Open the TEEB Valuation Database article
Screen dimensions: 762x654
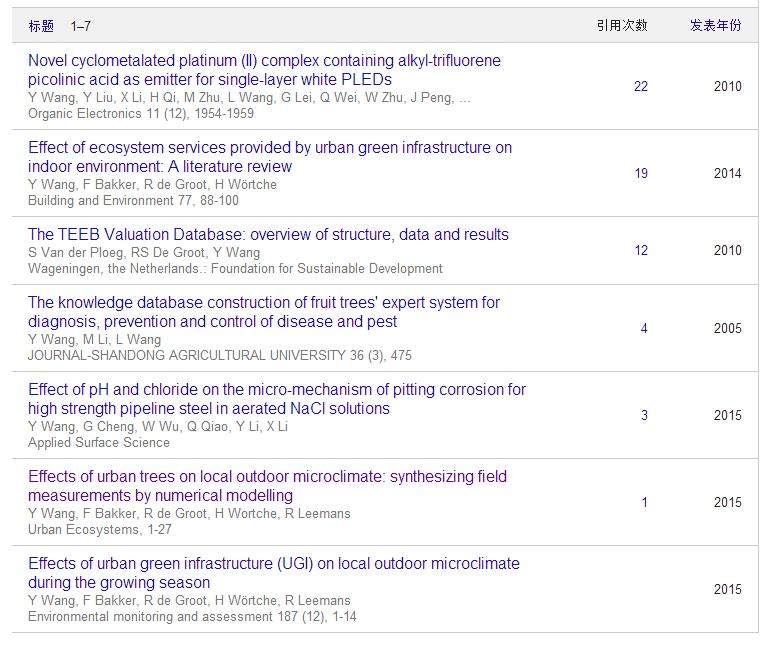[x=268, y=235]
